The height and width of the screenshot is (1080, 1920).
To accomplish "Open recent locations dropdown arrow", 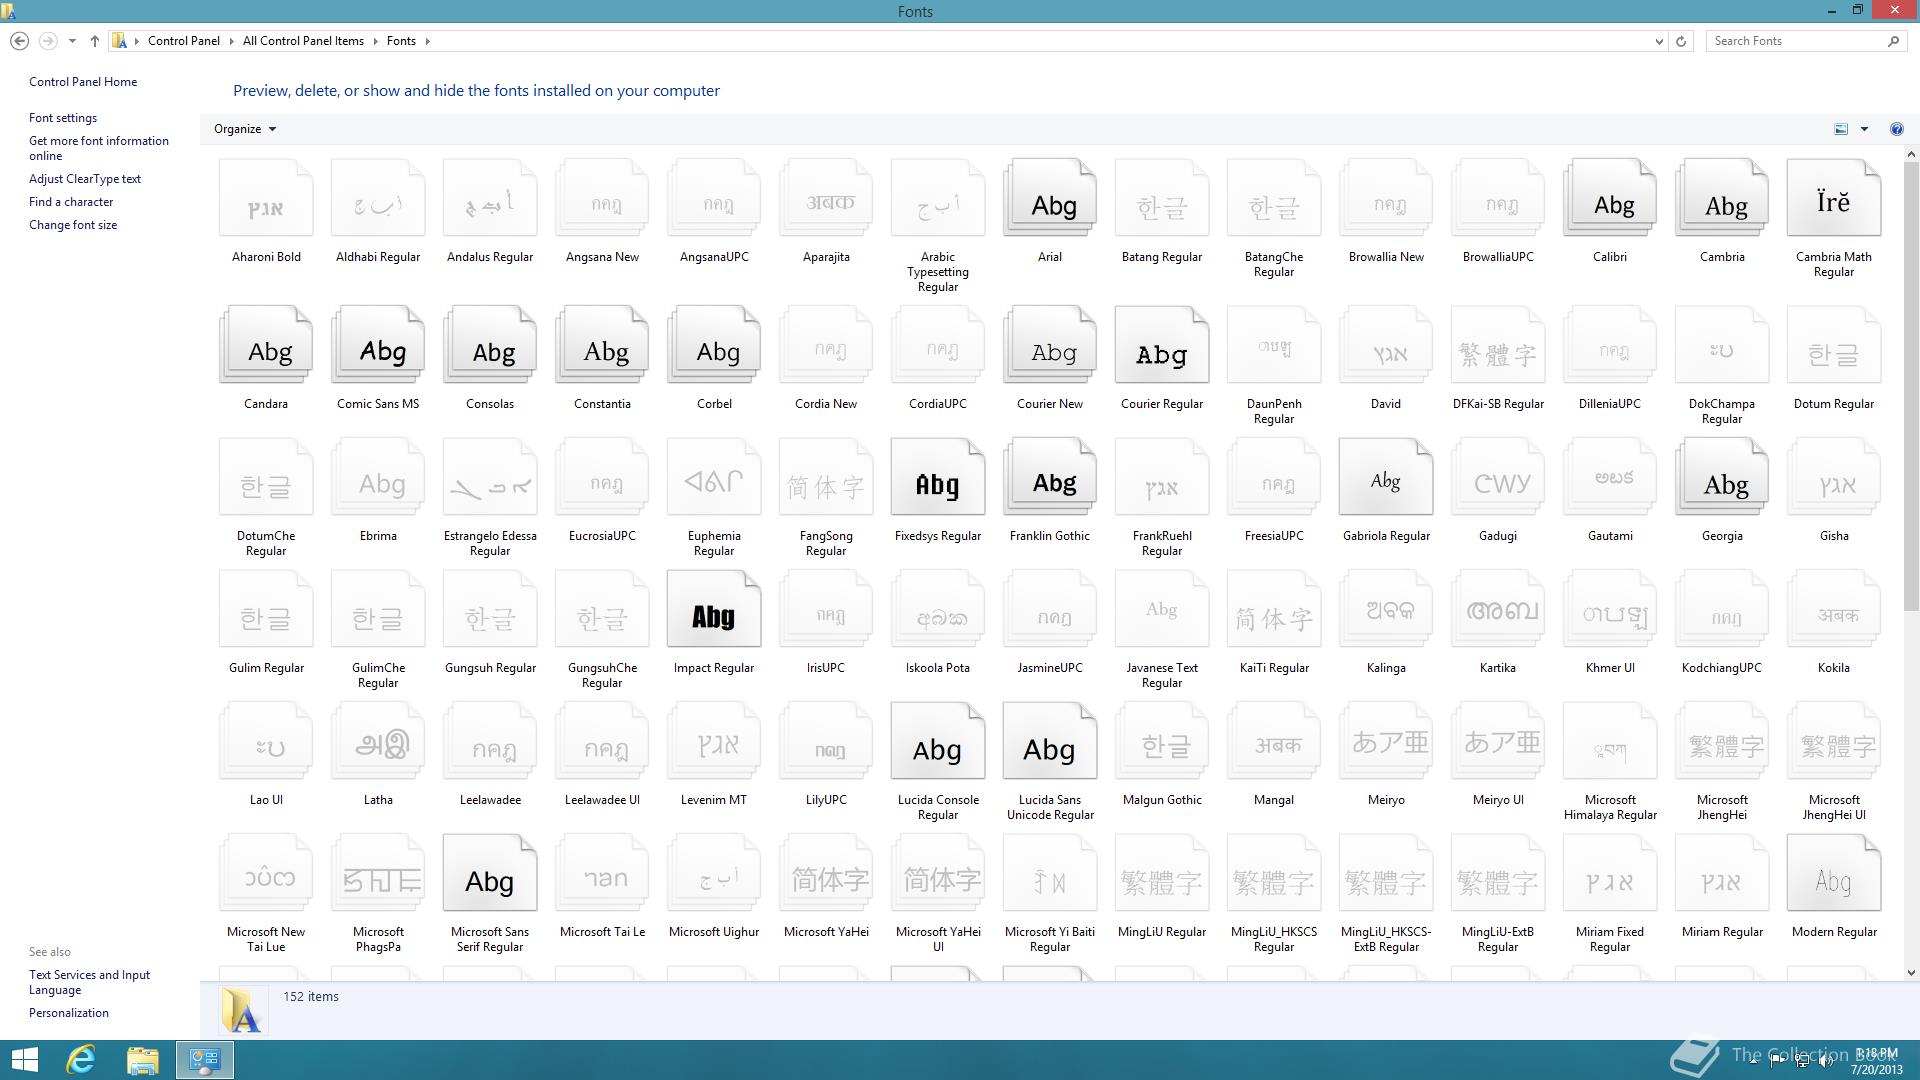I will coord(72,41).
